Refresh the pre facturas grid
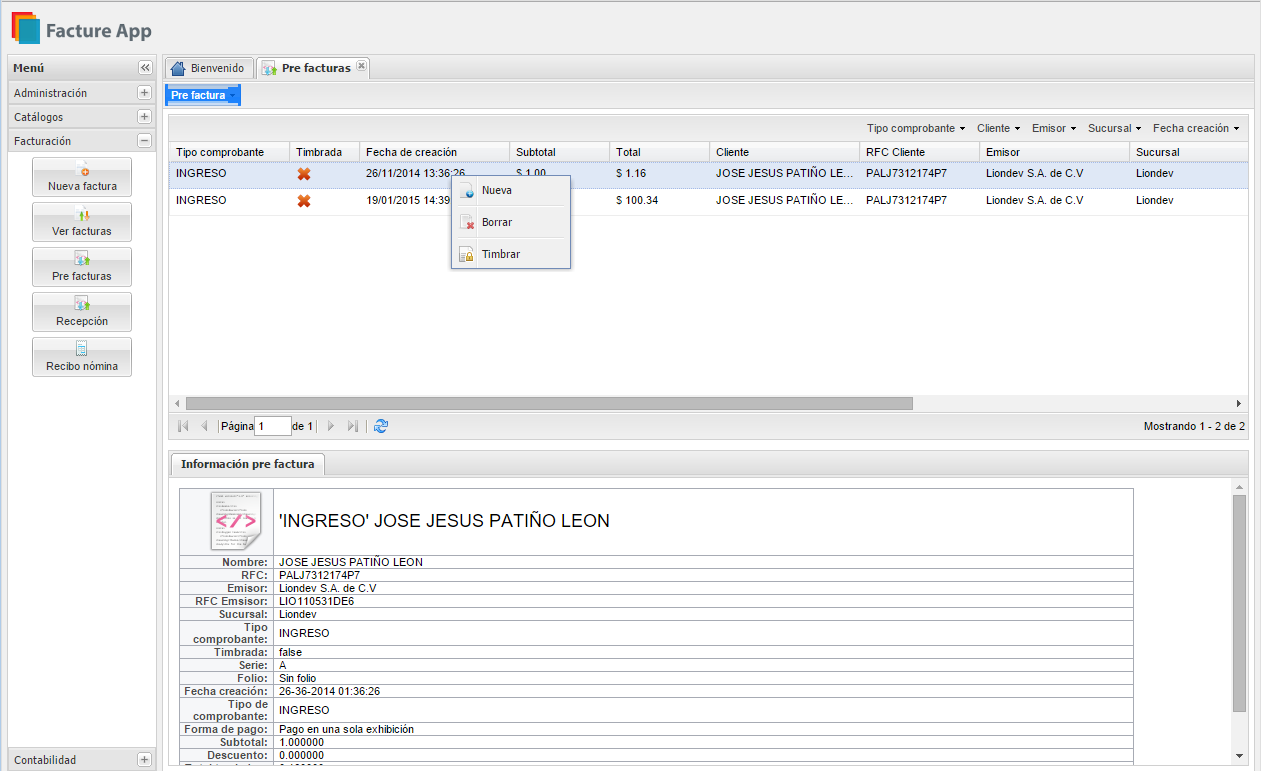1261x771 pixels. 381,426
